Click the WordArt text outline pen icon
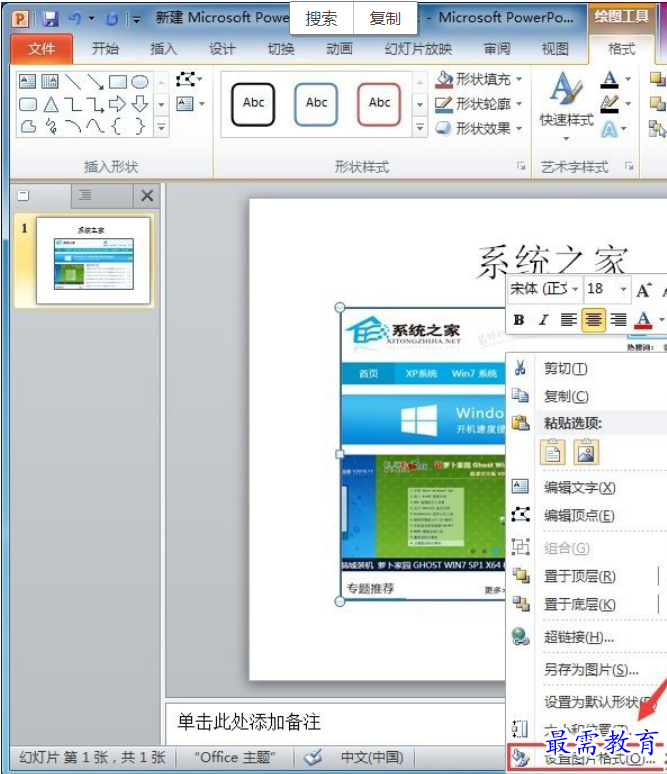 tap(610, 104)
